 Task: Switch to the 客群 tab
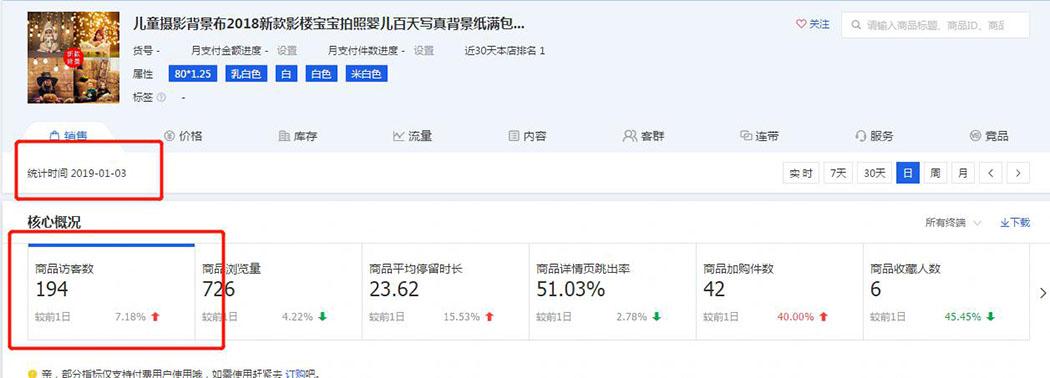[x=643, y=136]
